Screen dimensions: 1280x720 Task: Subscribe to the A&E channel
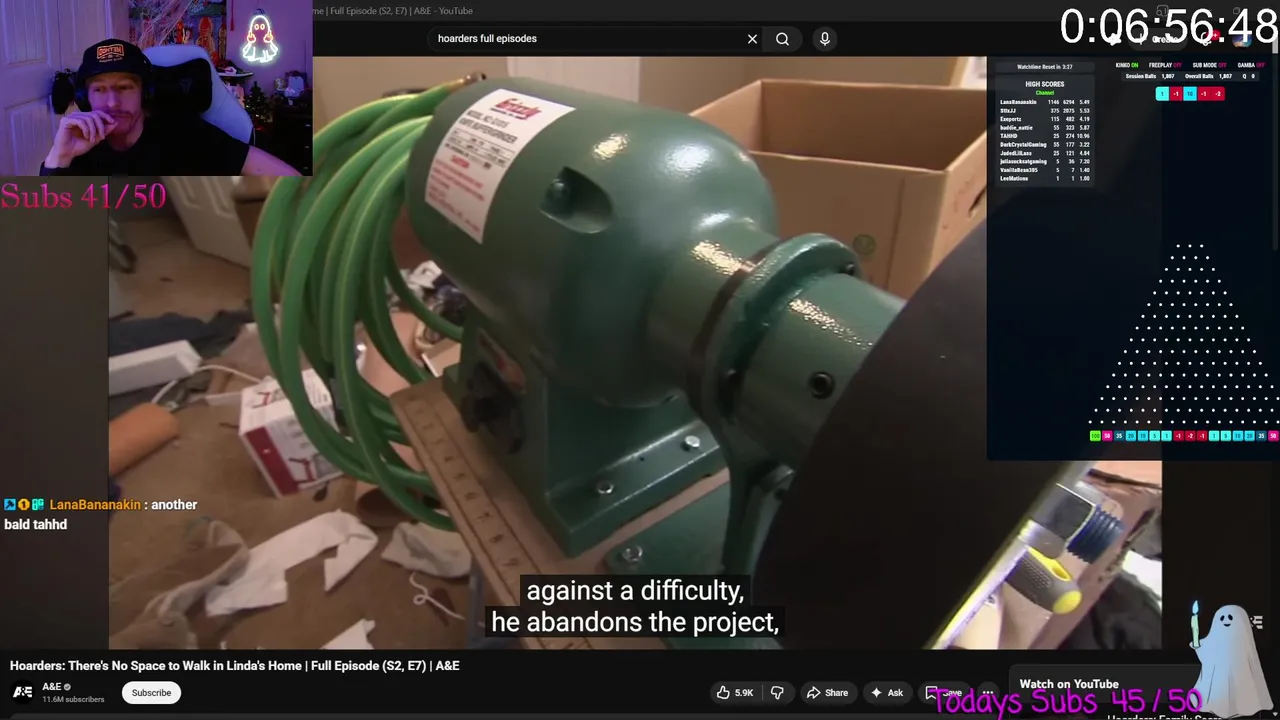(151, 693)
